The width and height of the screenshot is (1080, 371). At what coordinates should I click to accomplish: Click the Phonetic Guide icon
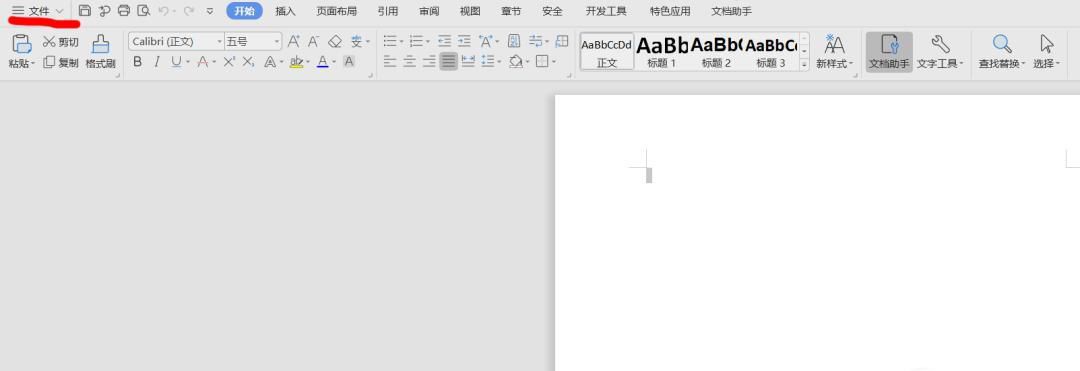[x=356, y=41]
